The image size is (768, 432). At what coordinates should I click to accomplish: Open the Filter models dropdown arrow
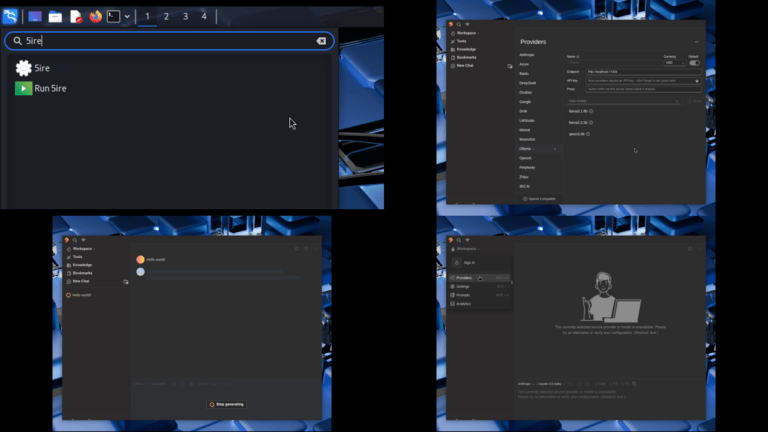tap(677, 101)
